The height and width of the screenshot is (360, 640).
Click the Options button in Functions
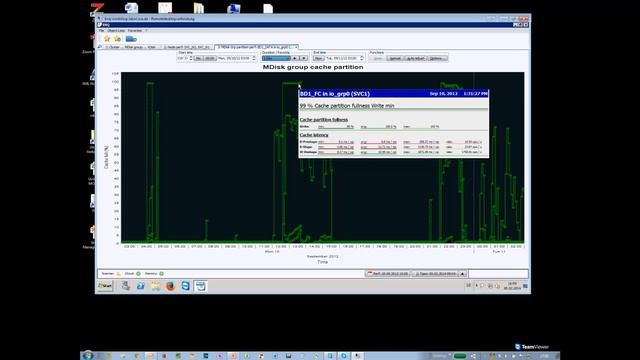tap(437, 58)
